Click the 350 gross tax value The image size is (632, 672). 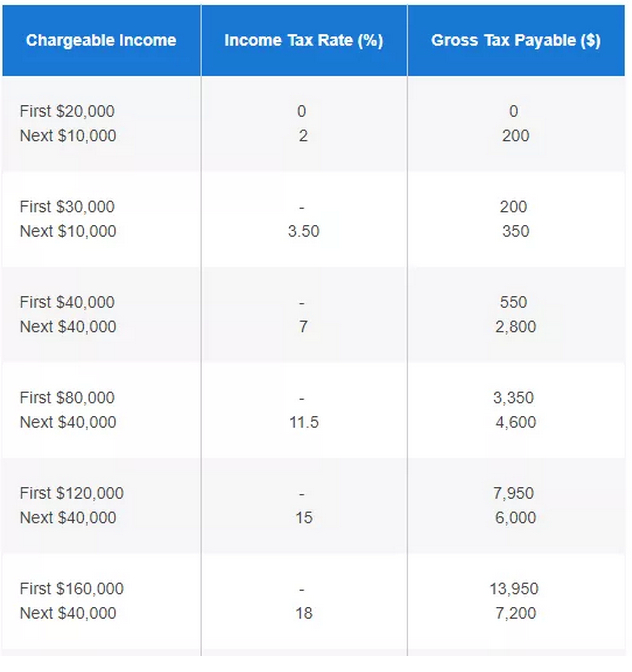pos(515,232)
